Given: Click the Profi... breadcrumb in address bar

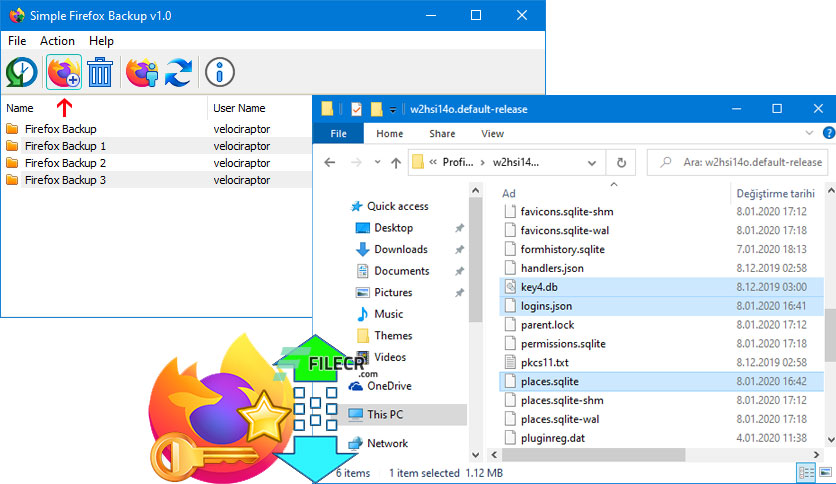Looking at the screenshot, I should (458, 163).
